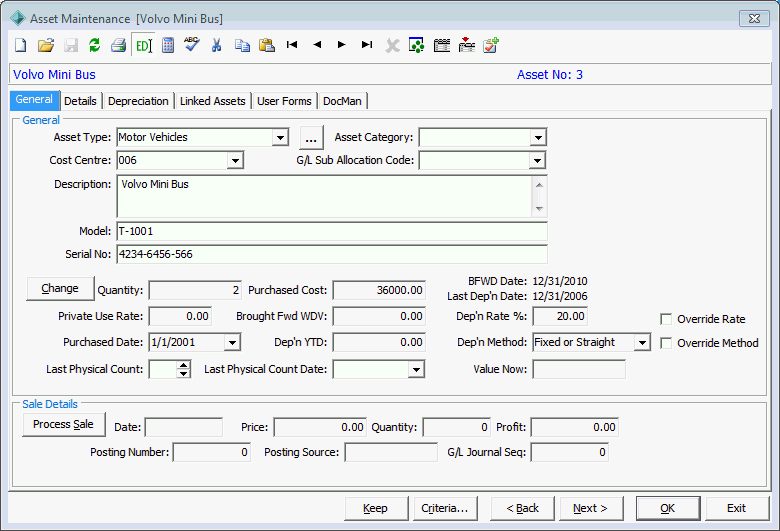Viewport: 780px width, 531px height.
Task: Go to first record icon
Action: (x=292, y=45)
